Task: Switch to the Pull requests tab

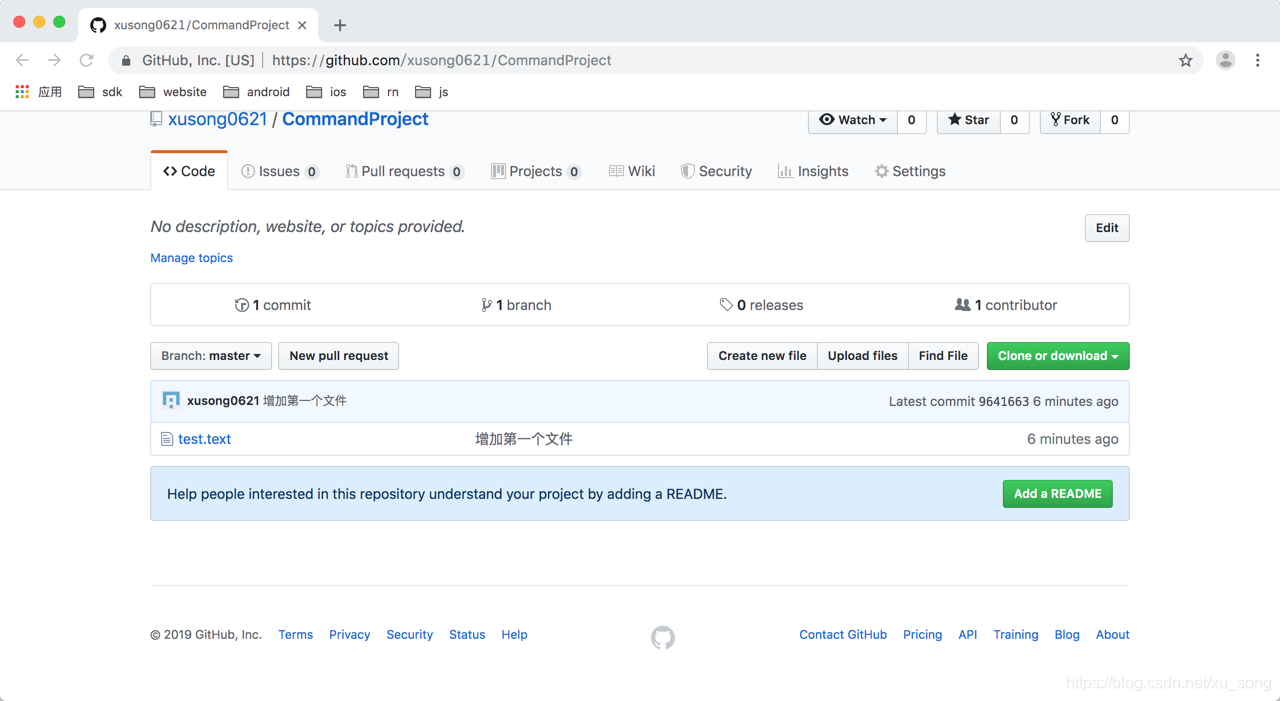Action: click(405, 171)
